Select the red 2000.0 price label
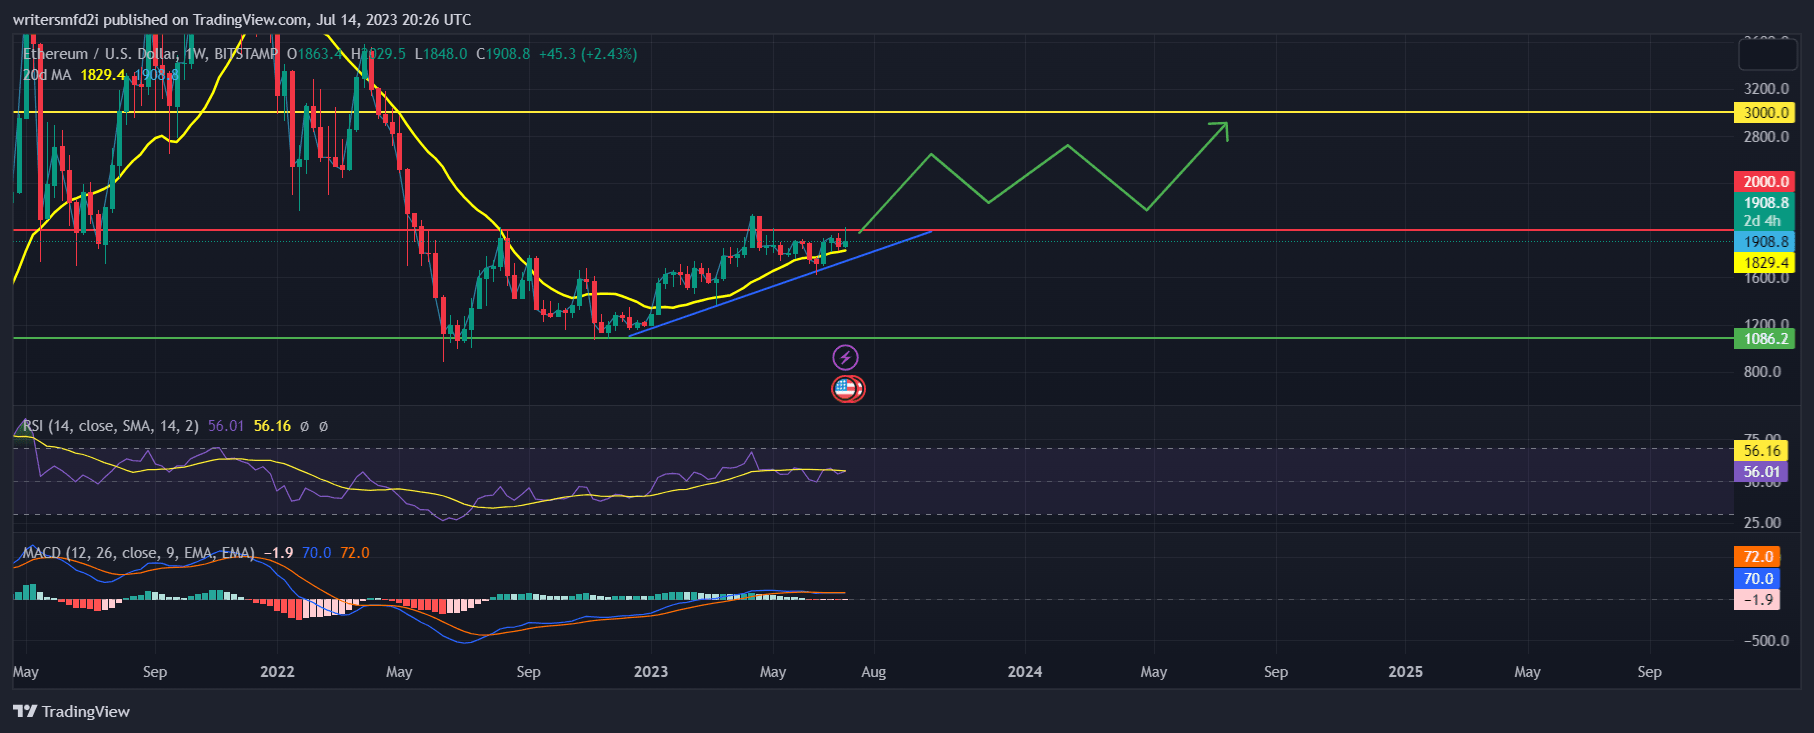Image resolution: width=1814 pixels, height=733 pixels. pyautogui.click(x=1765, y=181)
